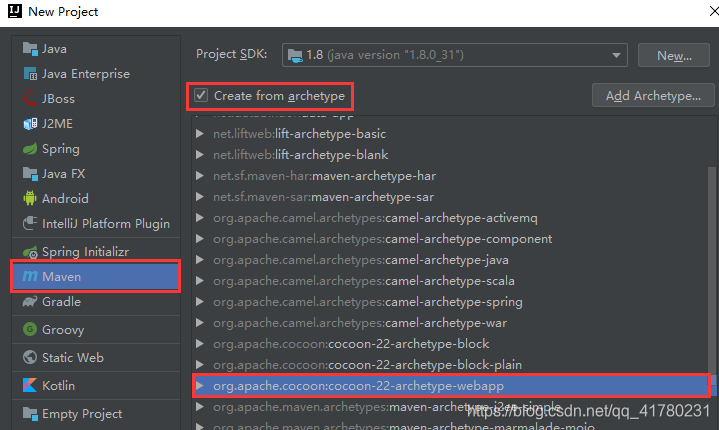Click the Android robot icon
The image size is (719, 430).
click(30, 198)
